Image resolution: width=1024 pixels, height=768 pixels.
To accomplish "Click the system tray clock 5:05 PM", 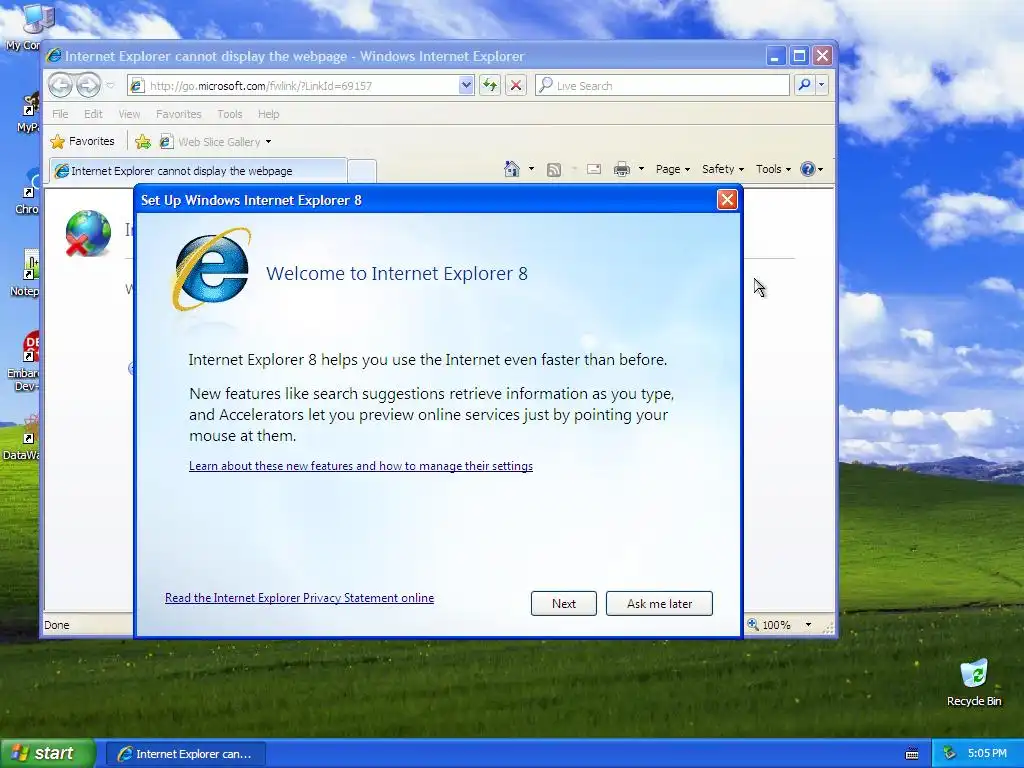I will (x=987, y=753).
